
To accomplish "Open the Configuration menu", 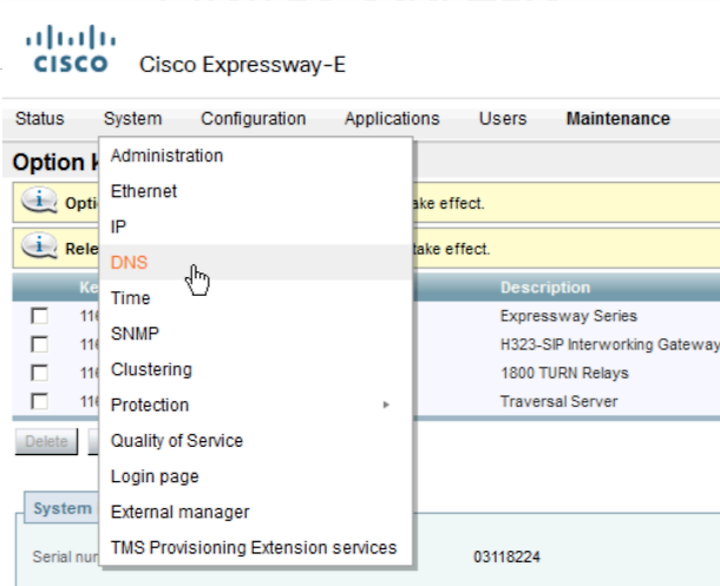I will click(253, 118).
